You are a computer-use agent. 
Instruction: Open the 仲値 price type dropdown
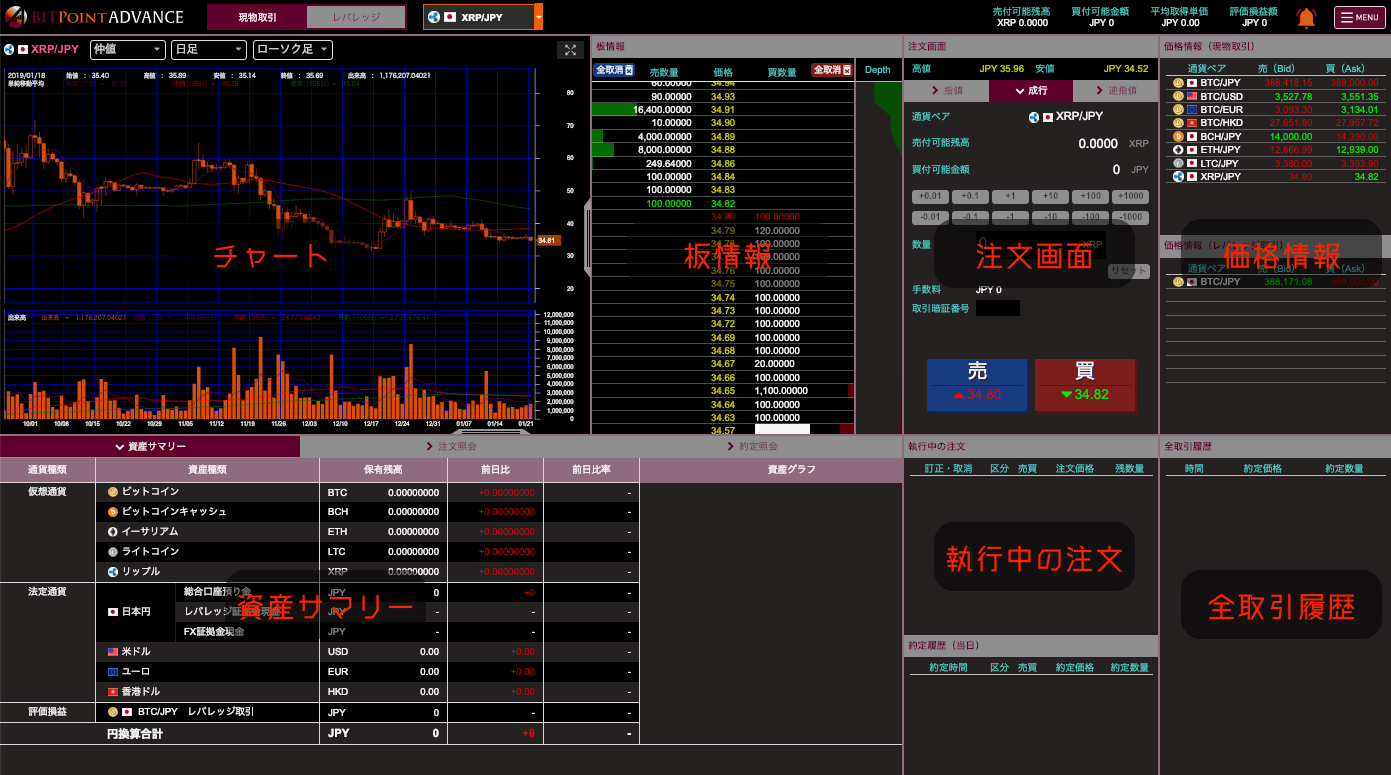point(128,49)
